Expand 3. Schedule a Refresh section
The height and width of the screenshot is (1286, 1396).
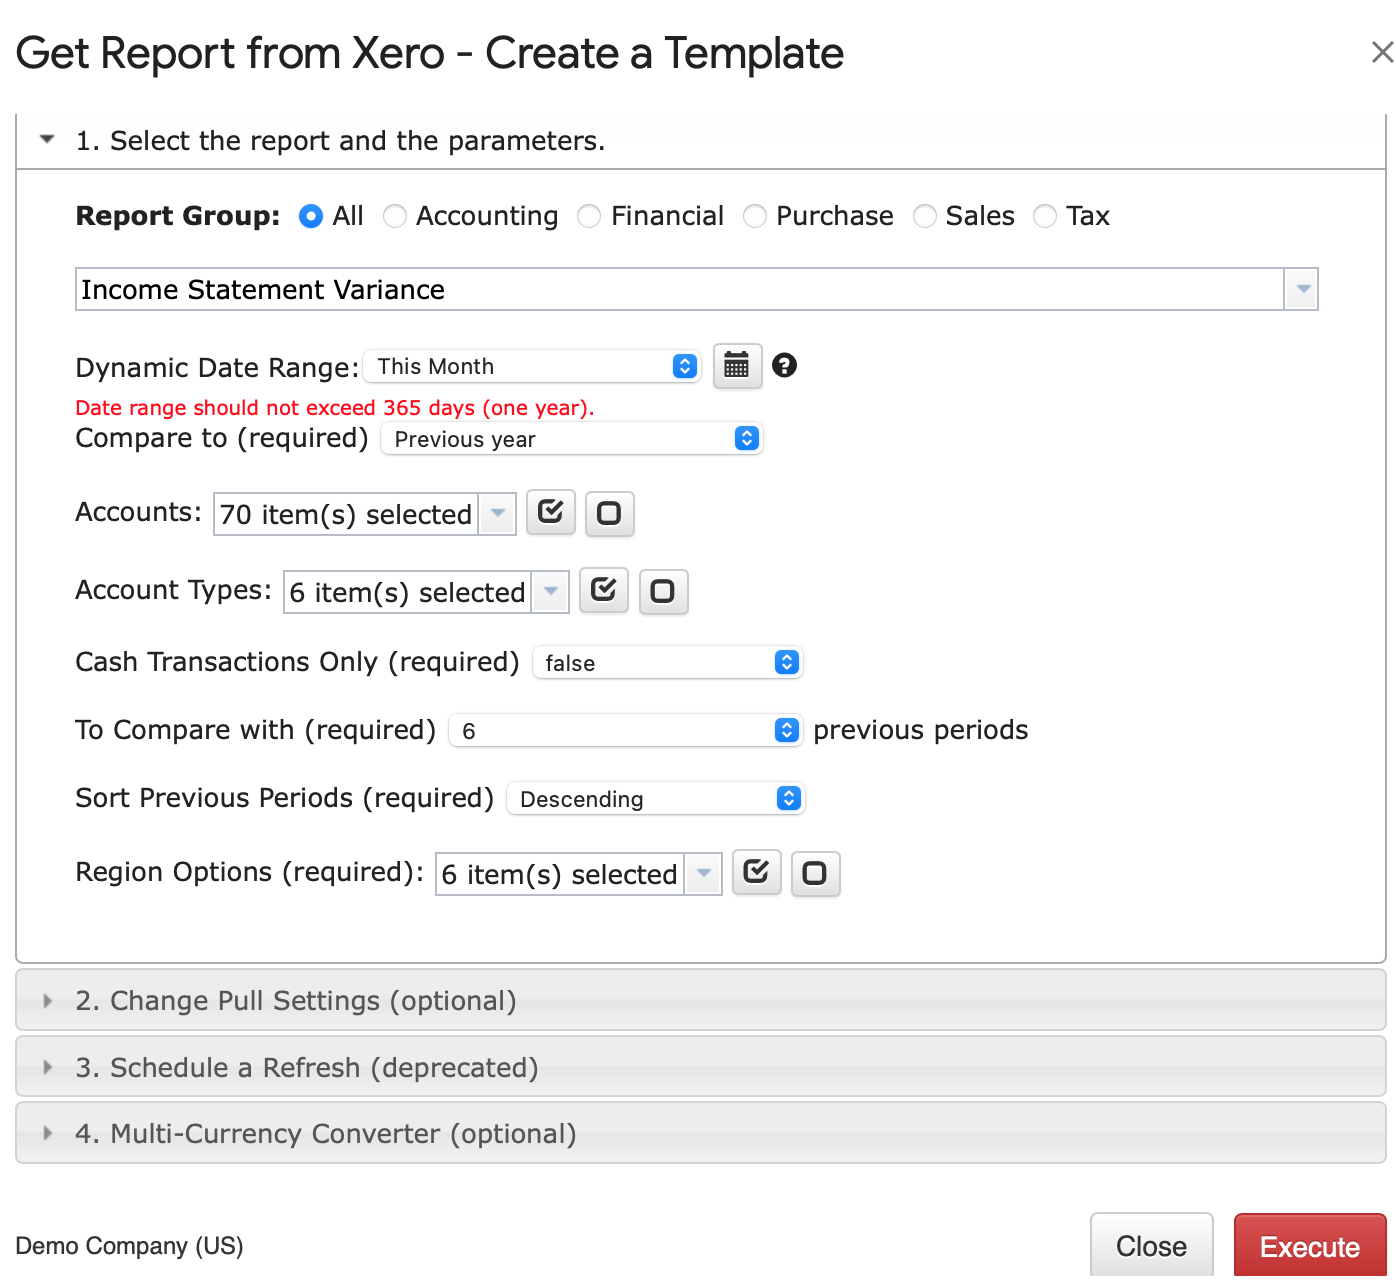(x=700, y=1067)
